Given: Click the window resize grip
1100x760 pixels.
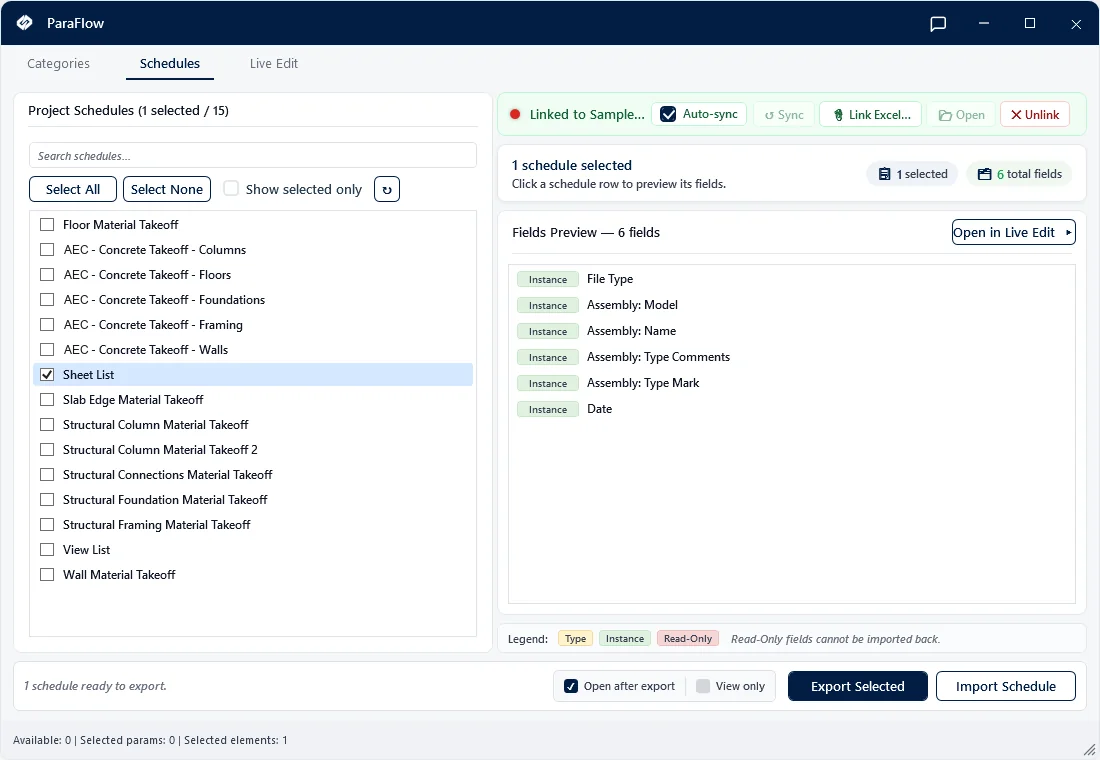Looking at the screenshot, I should [1089, 750].
